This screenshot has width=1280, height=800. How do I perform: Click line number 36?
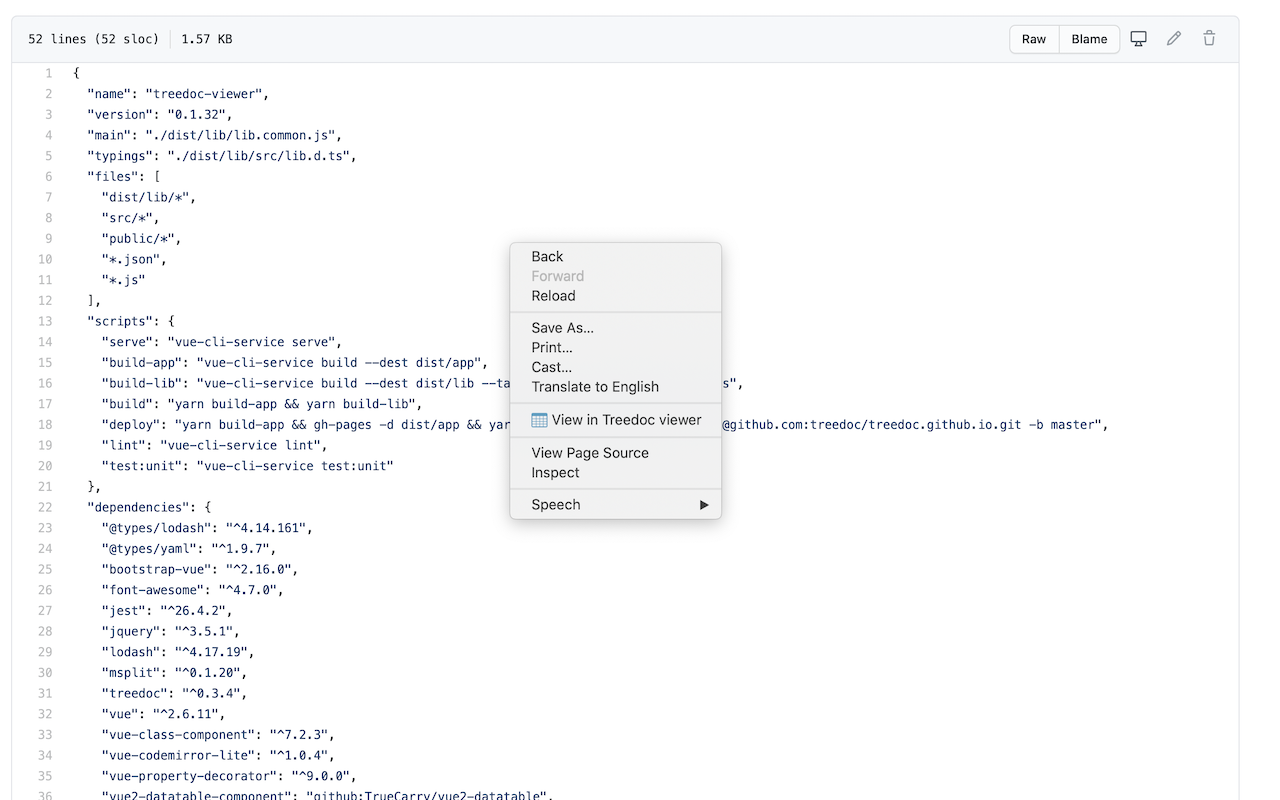[x=45, y=796]
